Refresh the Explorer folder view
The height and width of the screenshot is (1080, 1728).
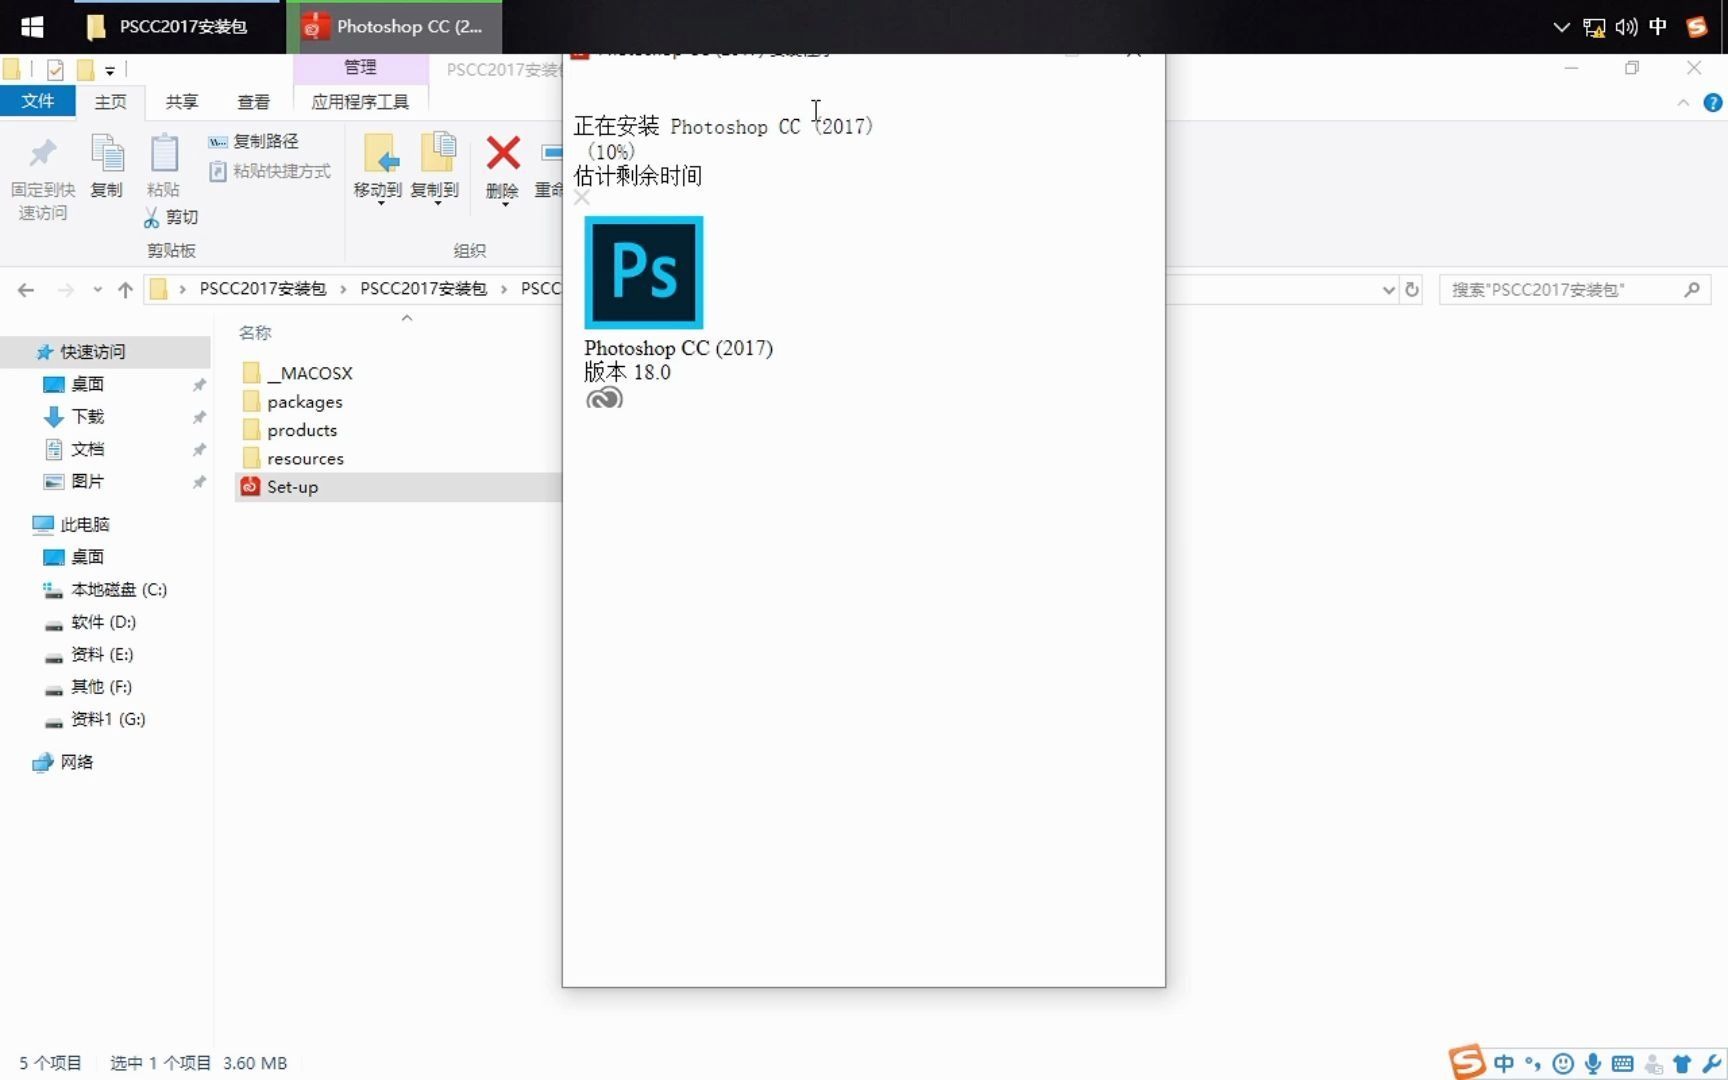pos(1412,290)
